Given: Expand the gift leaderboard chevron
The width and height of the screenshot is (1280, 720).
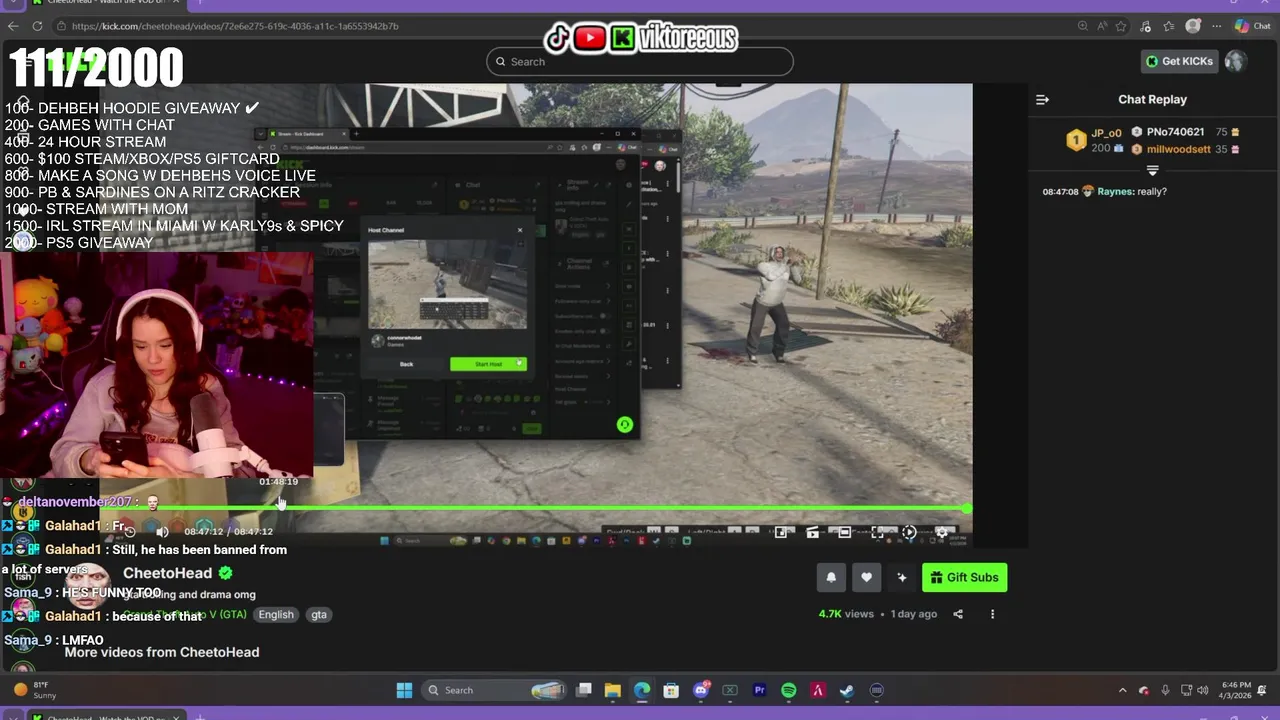Looking at the screenshot, I should click(1152, 171).
